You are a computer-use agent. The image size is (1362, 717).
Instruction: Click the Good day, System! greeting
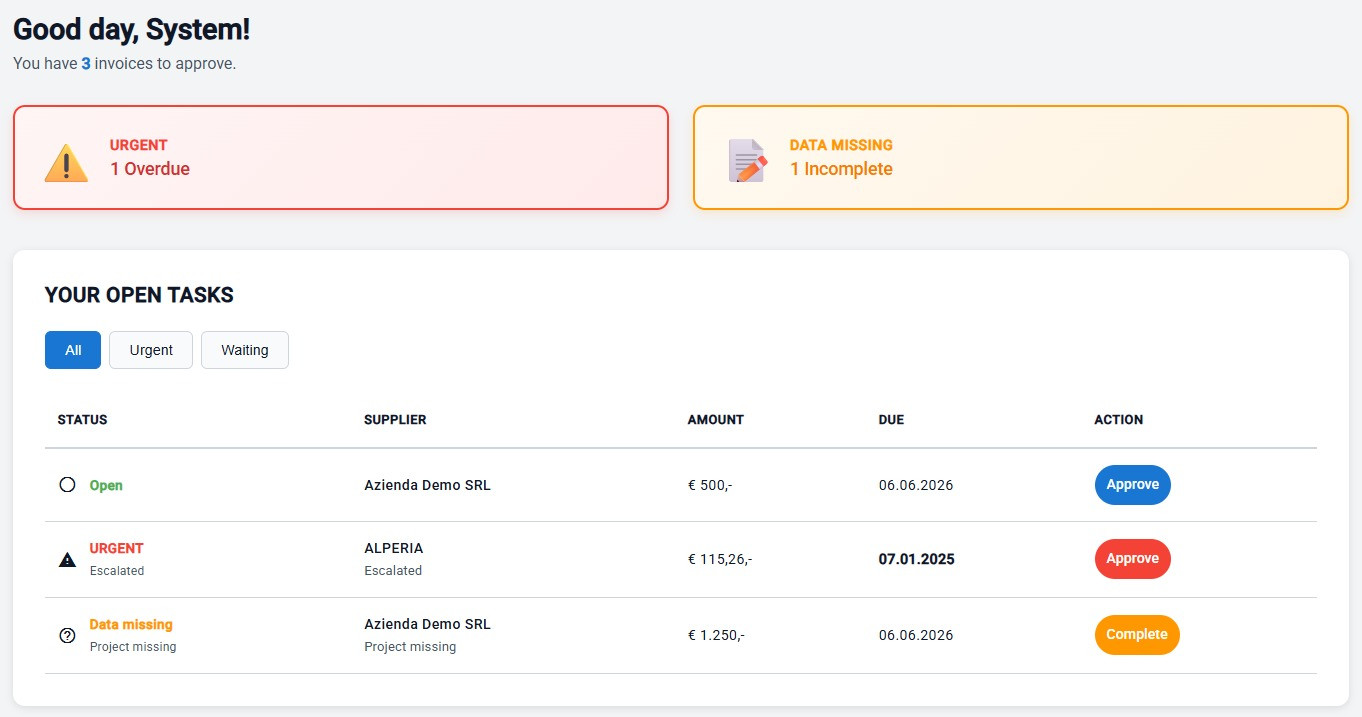(x=132, y=29)
